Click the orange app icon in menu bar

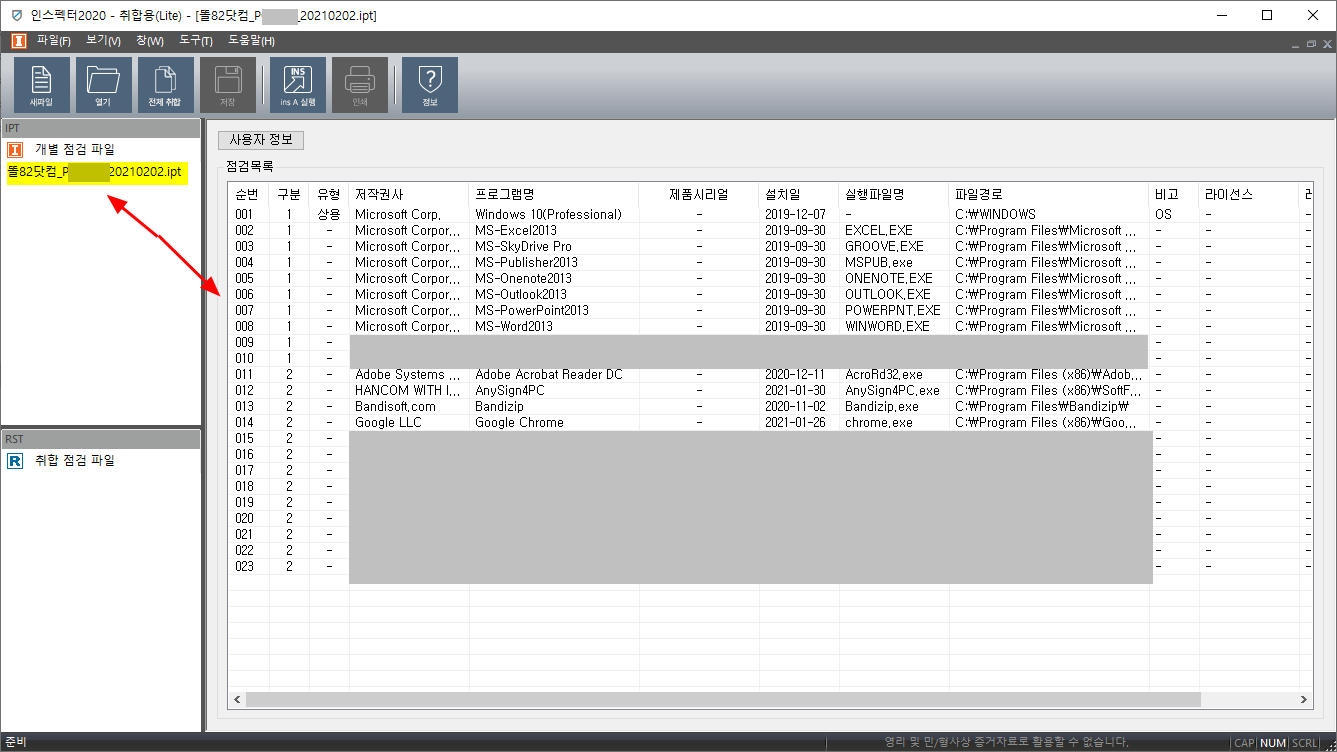coord(18,41)
